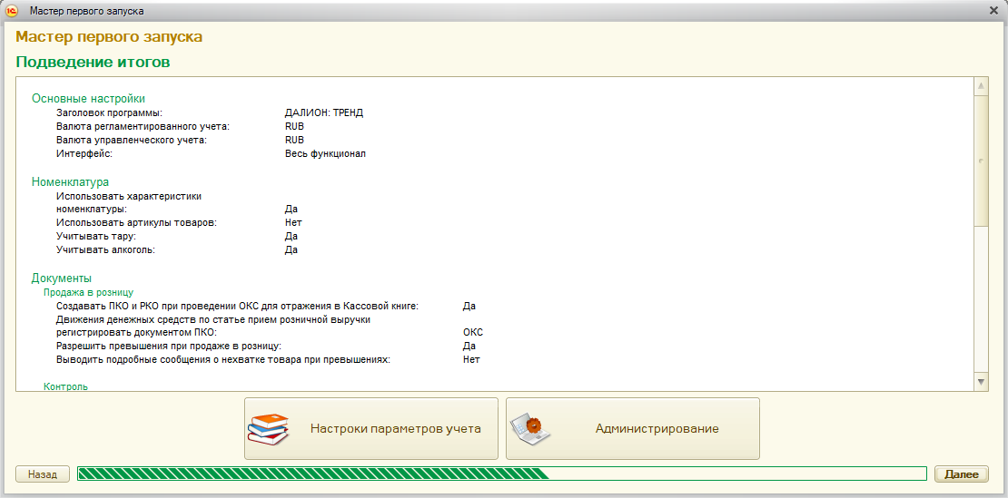Click Да value for Разрешить превышения
The width and height of the screenshot is (1008, 498).
tap(469, 346)
